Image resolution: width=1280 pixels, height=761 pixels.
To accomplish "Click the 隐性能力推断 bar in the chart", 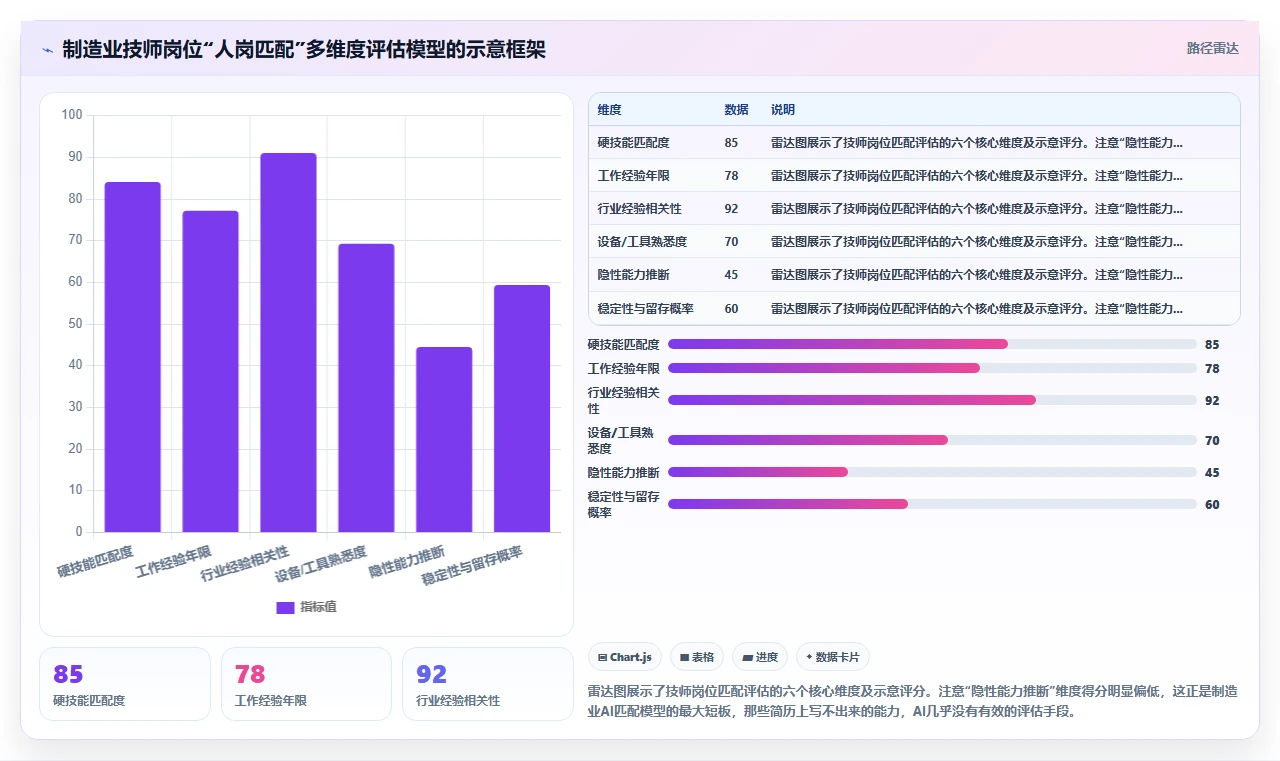I will click(x=444, y=439).
